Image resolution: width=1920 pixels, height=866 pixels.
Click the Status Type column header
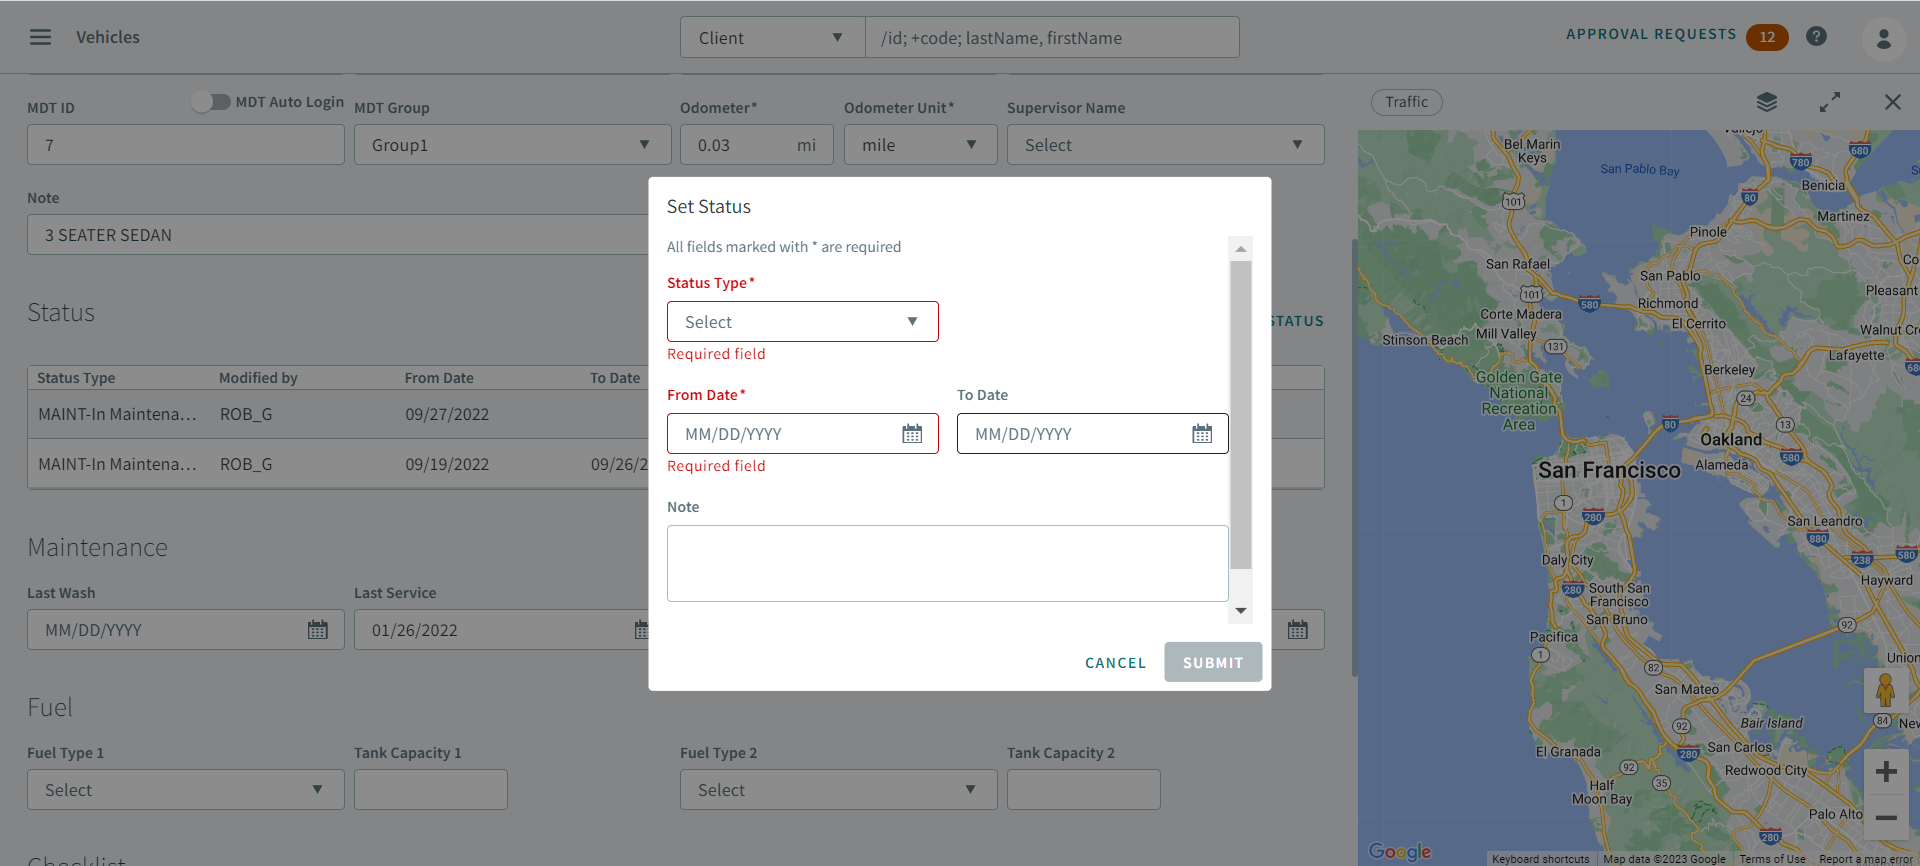tap(76, 378)
